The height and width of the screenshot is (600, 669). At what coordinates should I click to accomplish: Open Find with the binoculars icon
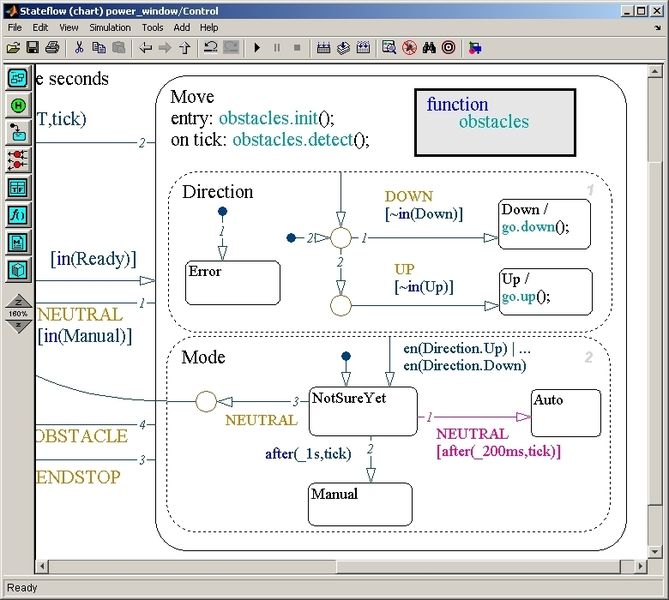click(429, 47)
